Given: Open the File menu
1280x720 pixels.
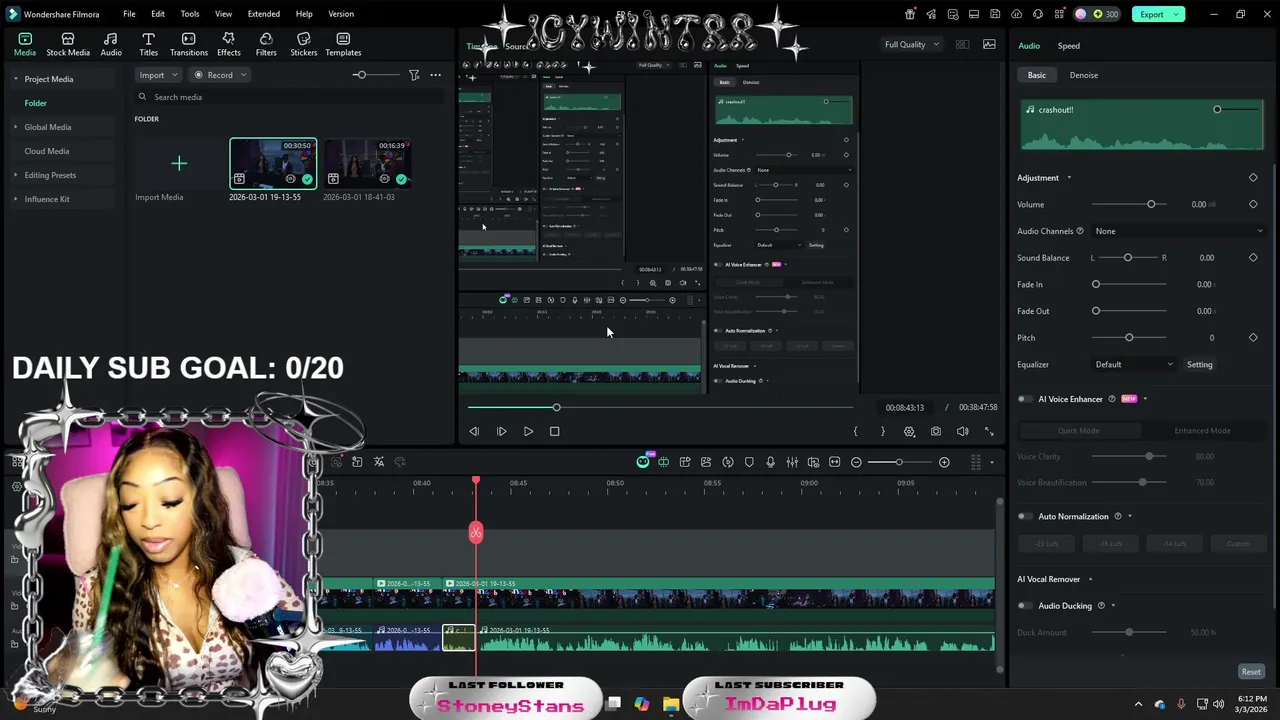Looking at the screenshot, I should pos(129,14).
